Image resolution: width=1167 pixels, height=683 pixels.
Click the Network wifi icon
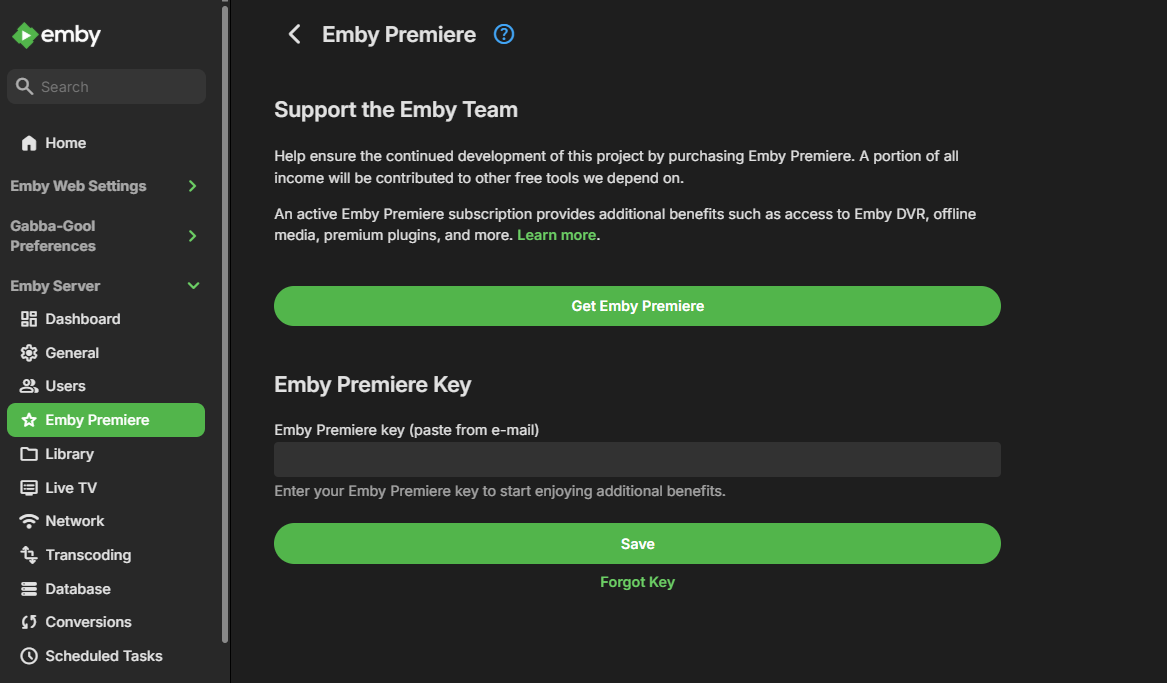pyautogui.click(x=29, y=521)
